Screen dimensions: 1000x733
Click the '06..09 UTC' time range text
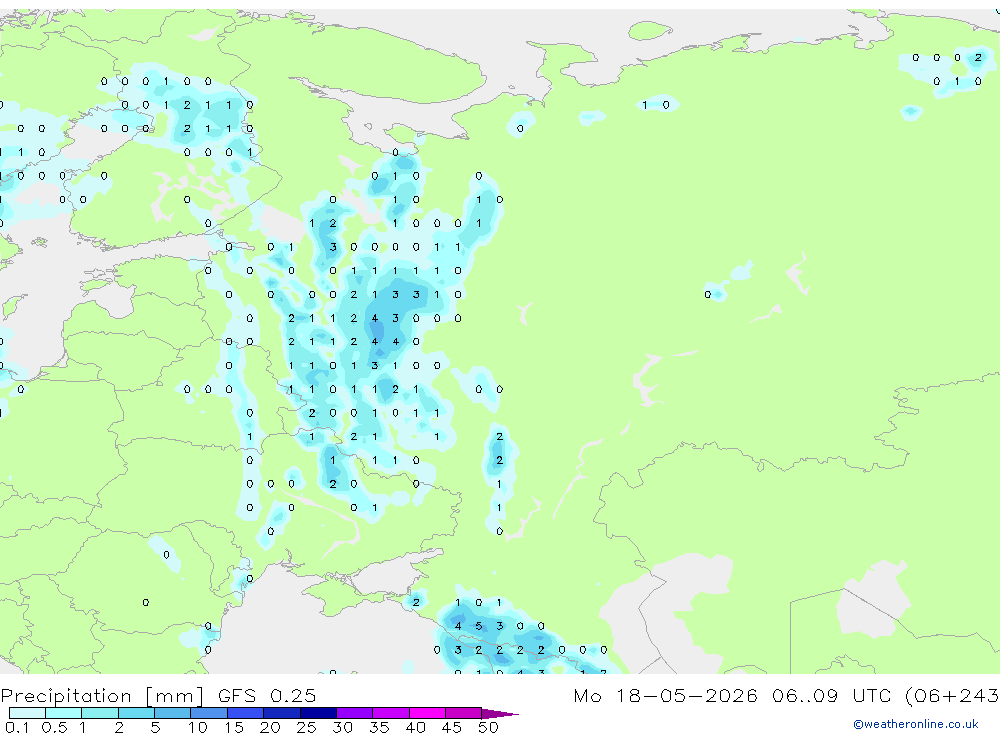(833, 696)
